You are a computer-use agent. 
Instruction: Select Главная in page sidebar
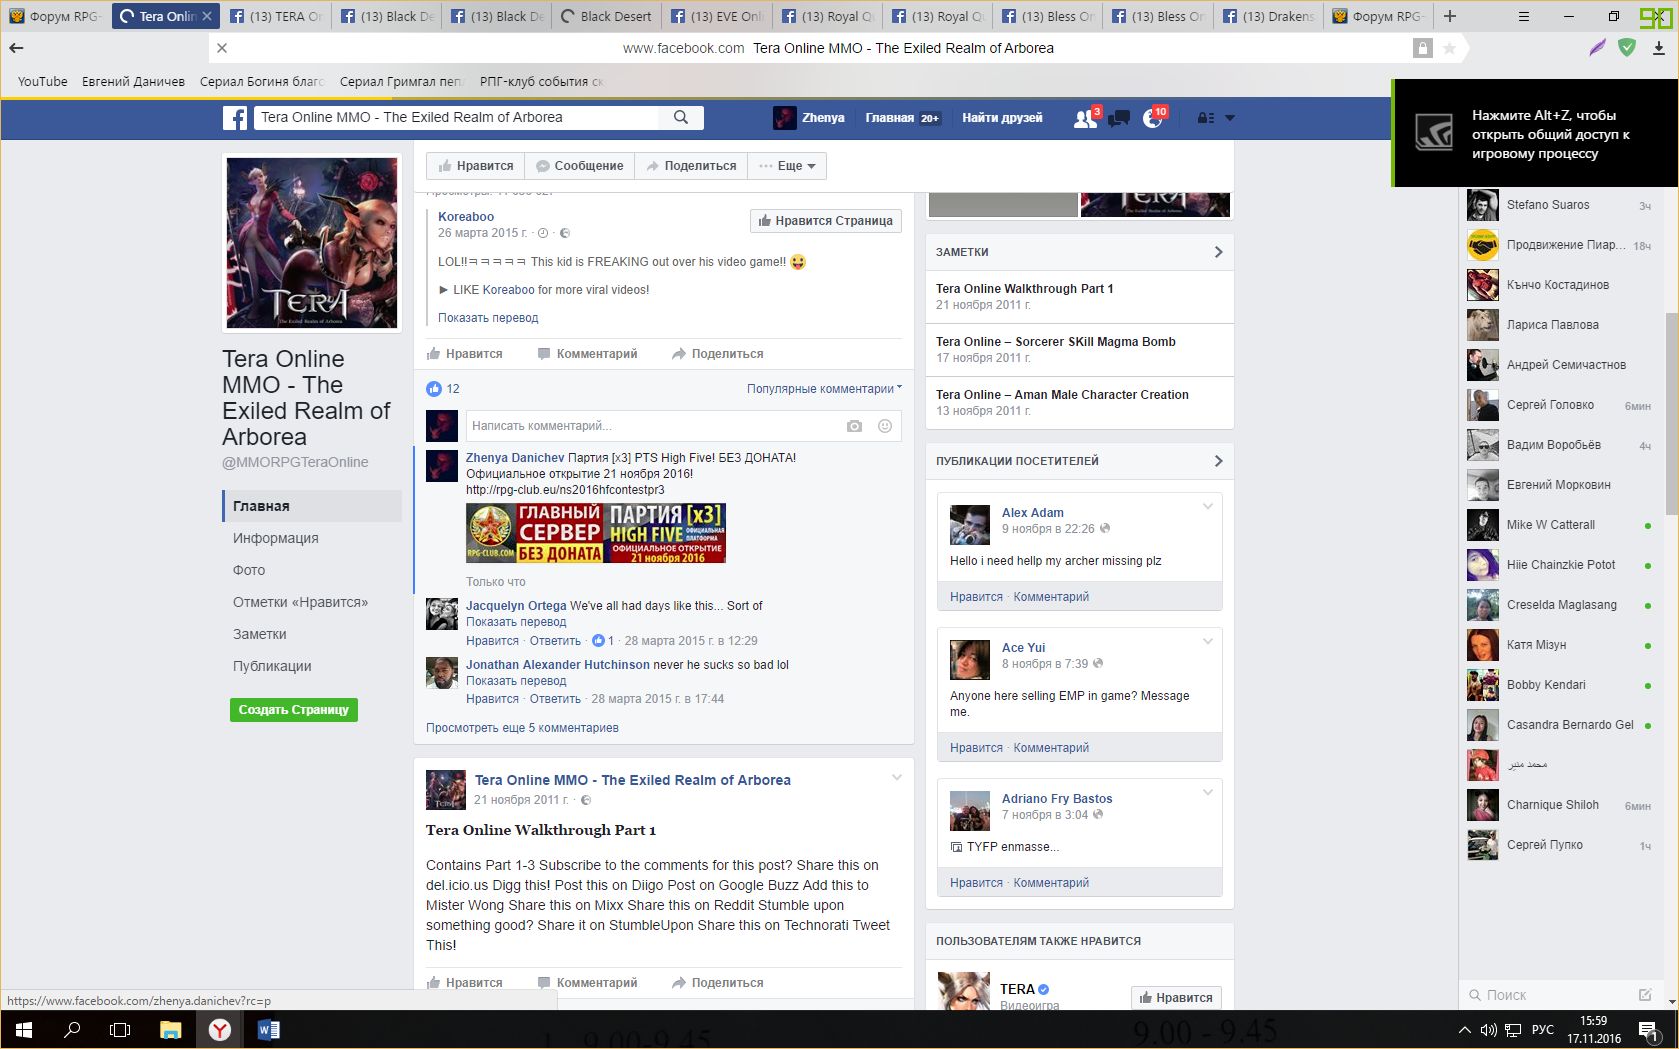coord(312,506)
